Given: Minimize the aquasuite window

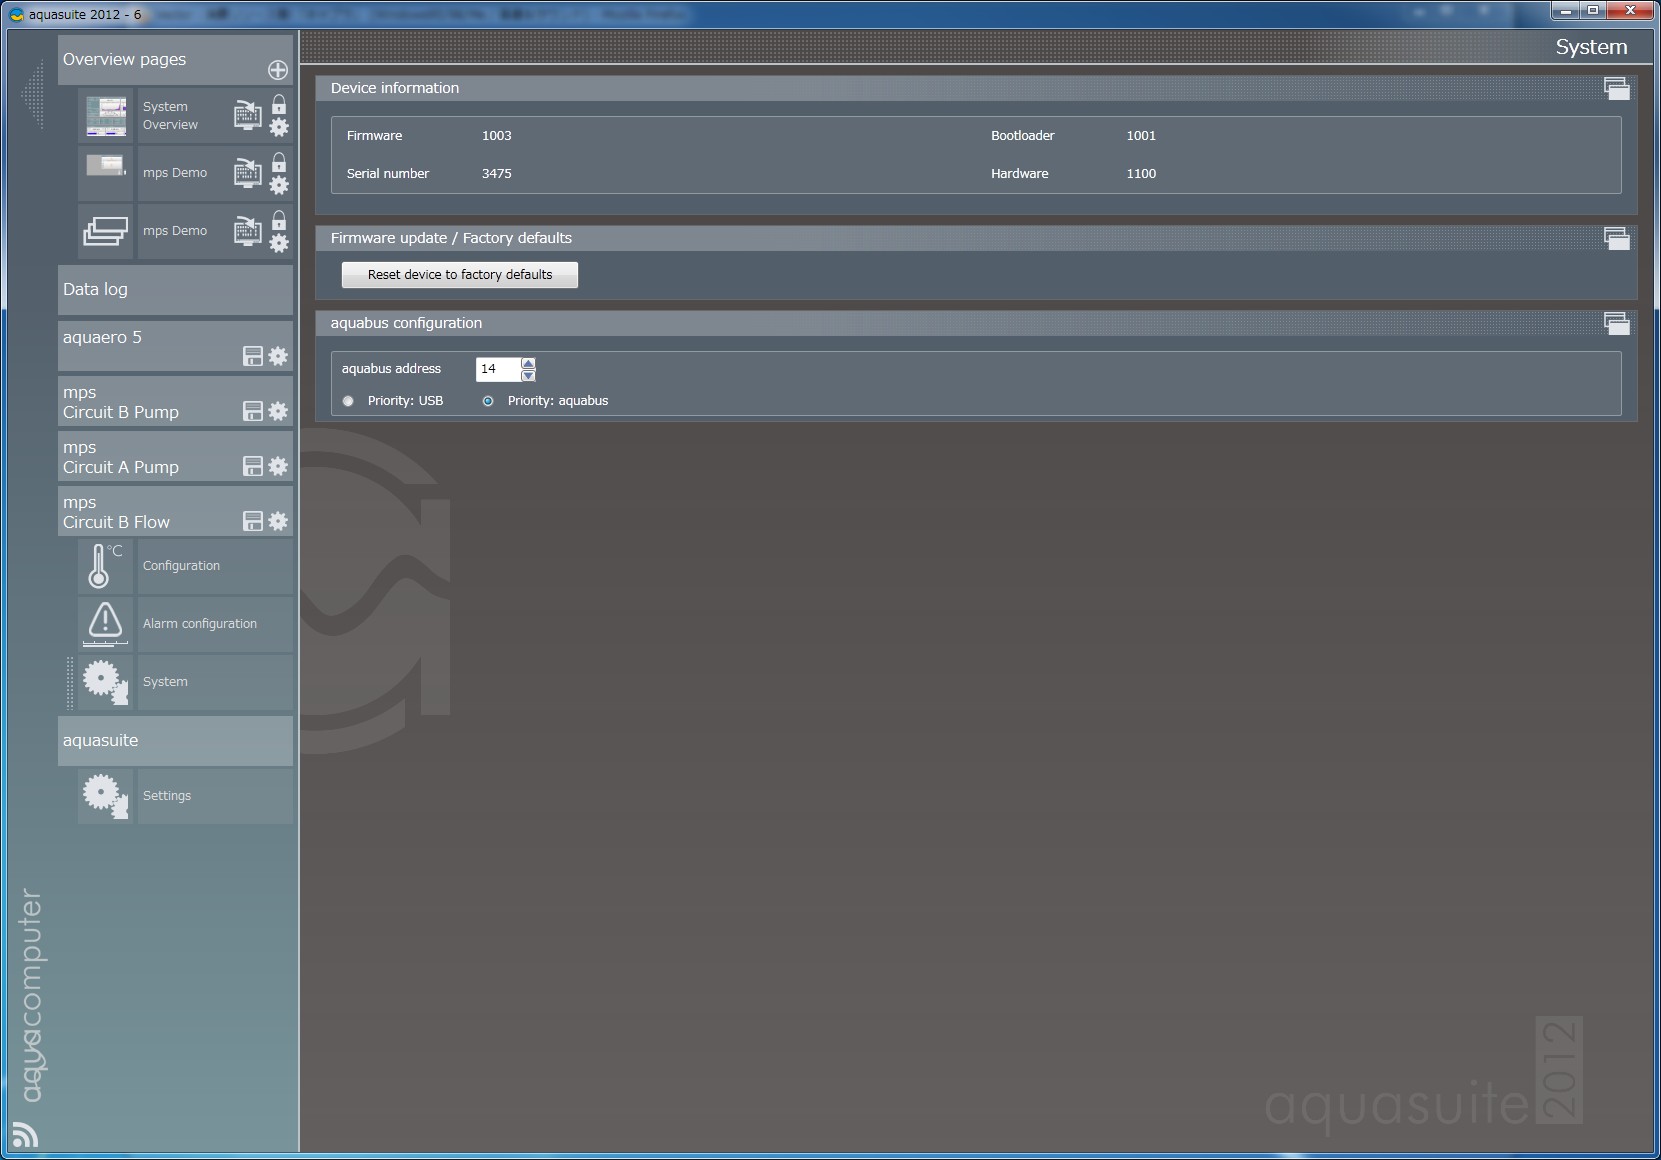Looking at the screenshot, I should 1565,10.
